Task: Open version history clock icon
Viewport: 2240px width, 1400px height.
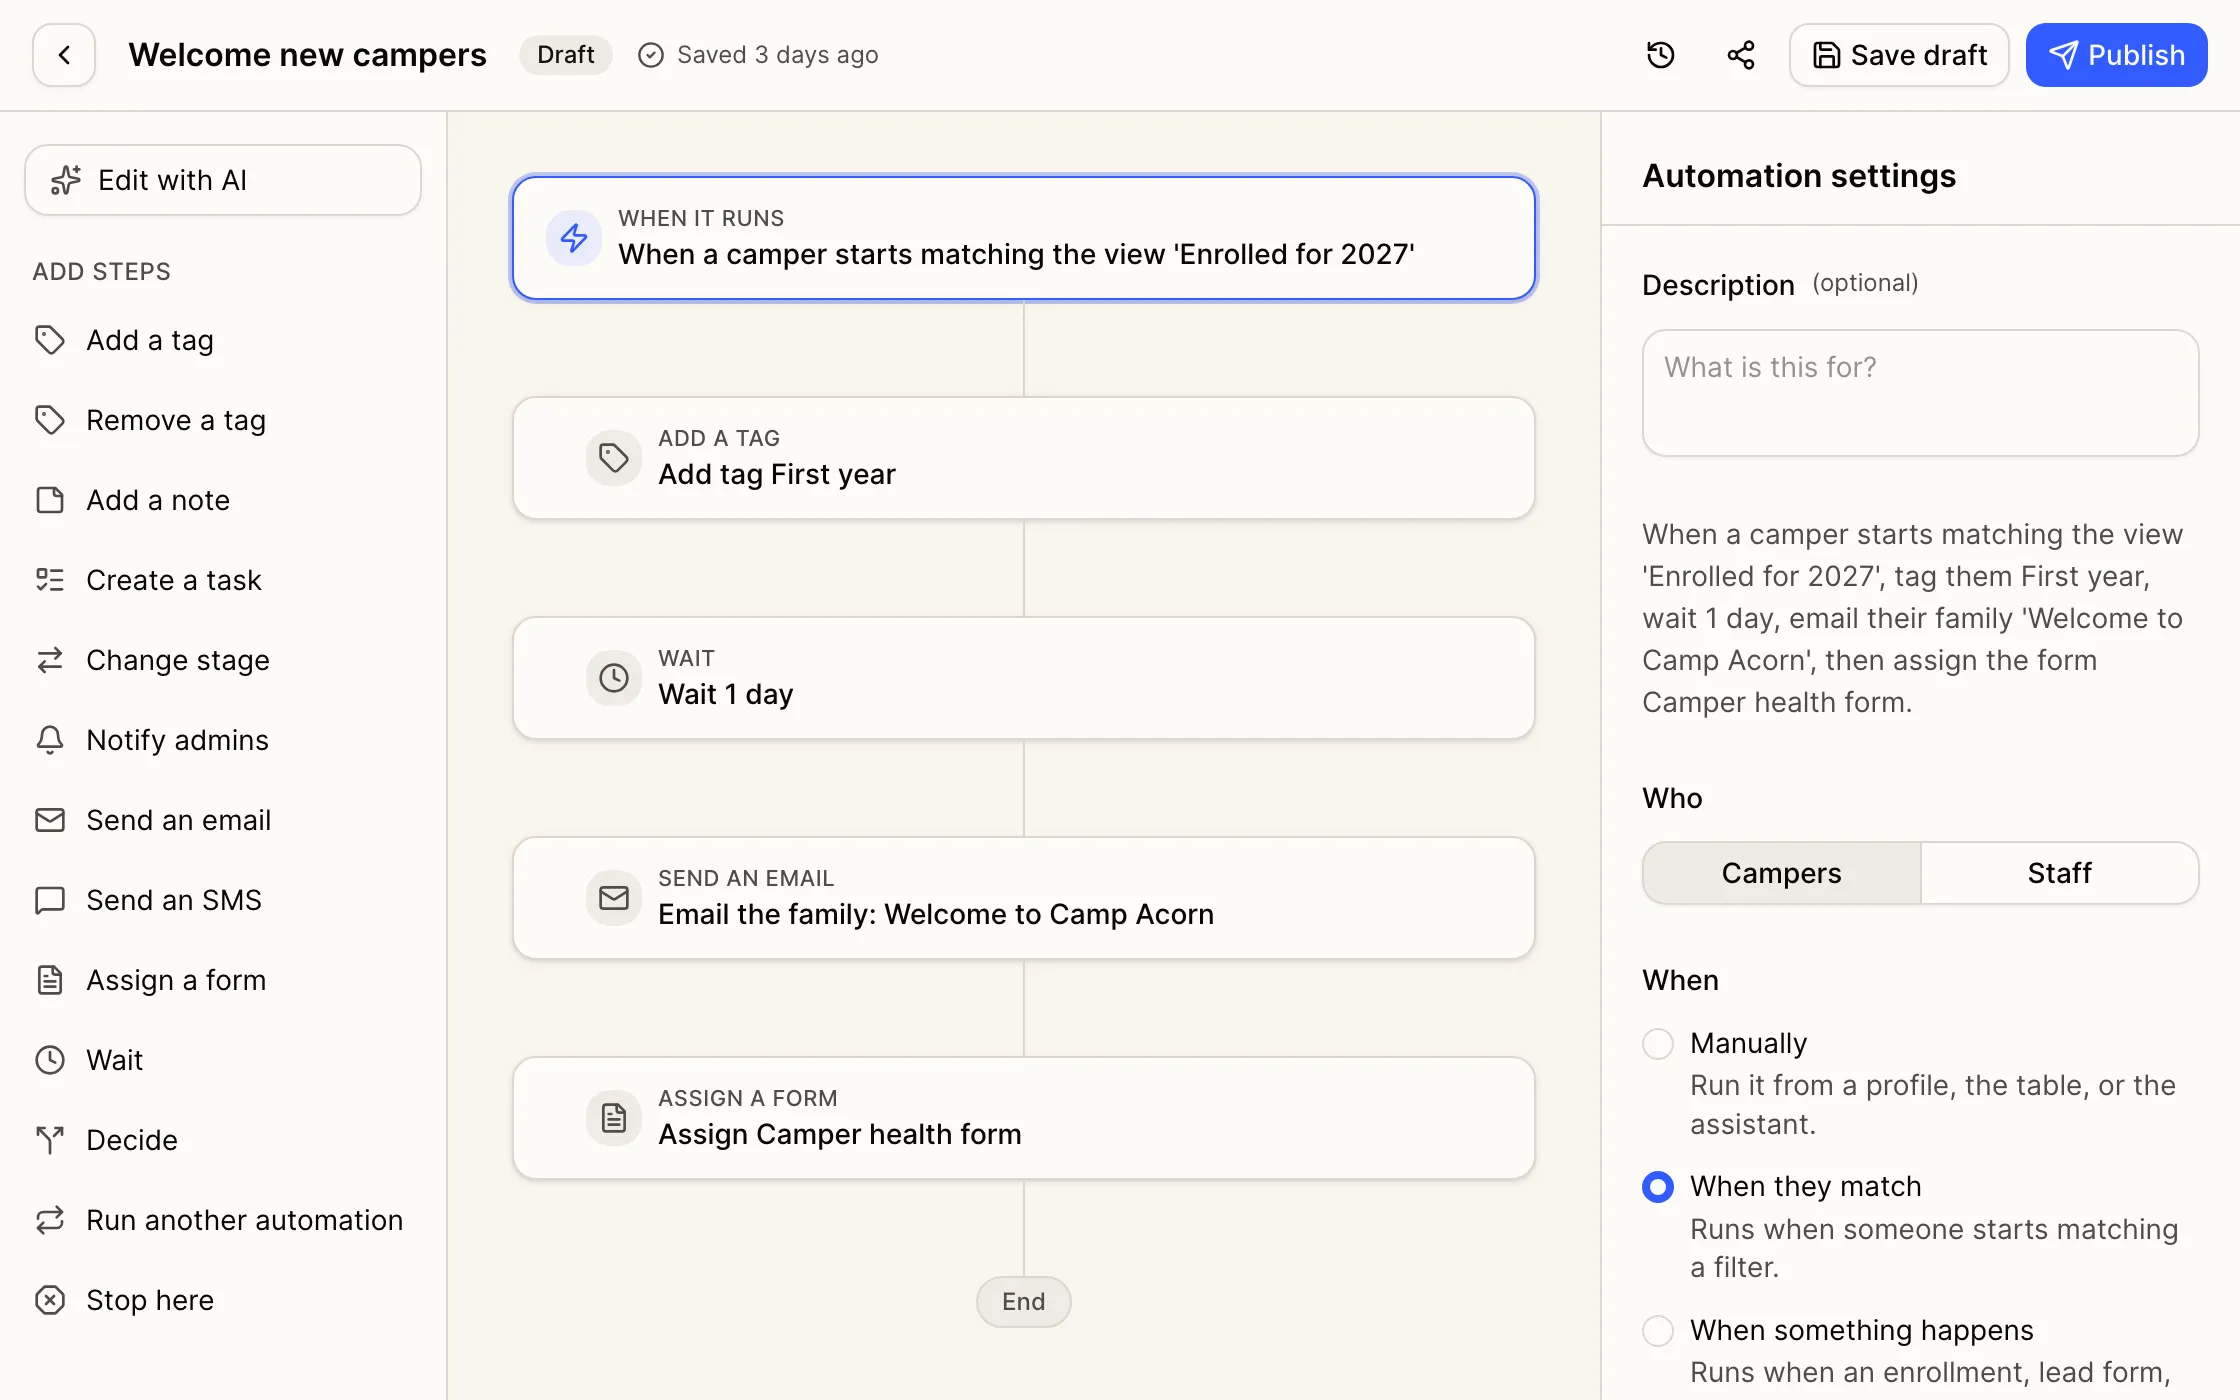Action: click(x=1660, y=55)
